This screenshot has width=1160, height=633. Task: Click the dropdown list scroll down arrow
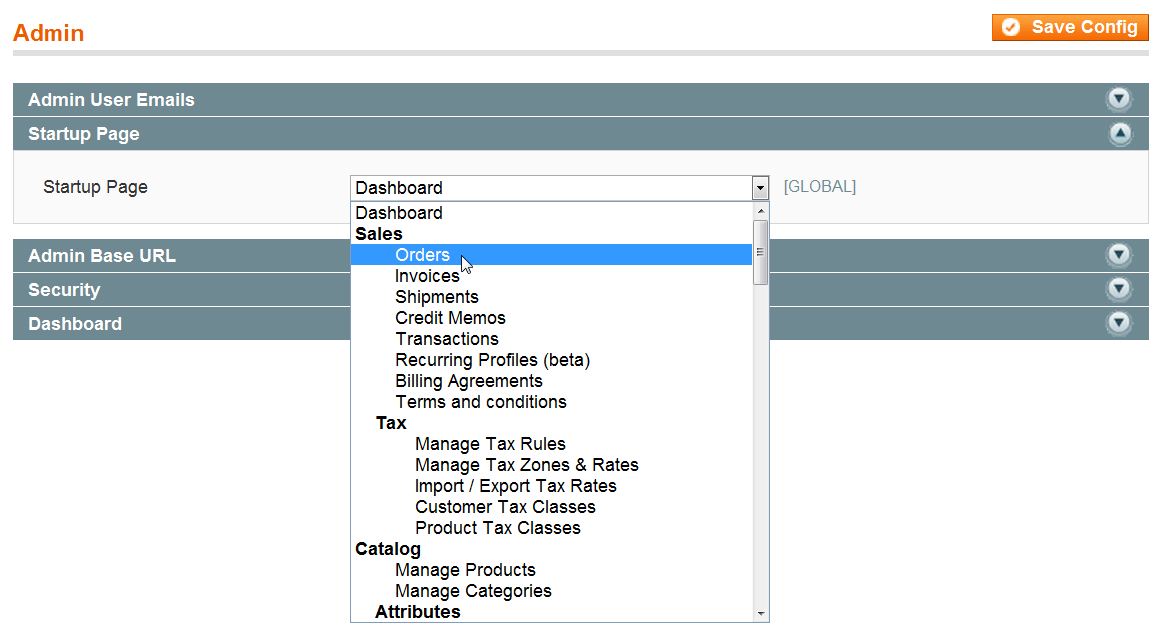point(761,613)
